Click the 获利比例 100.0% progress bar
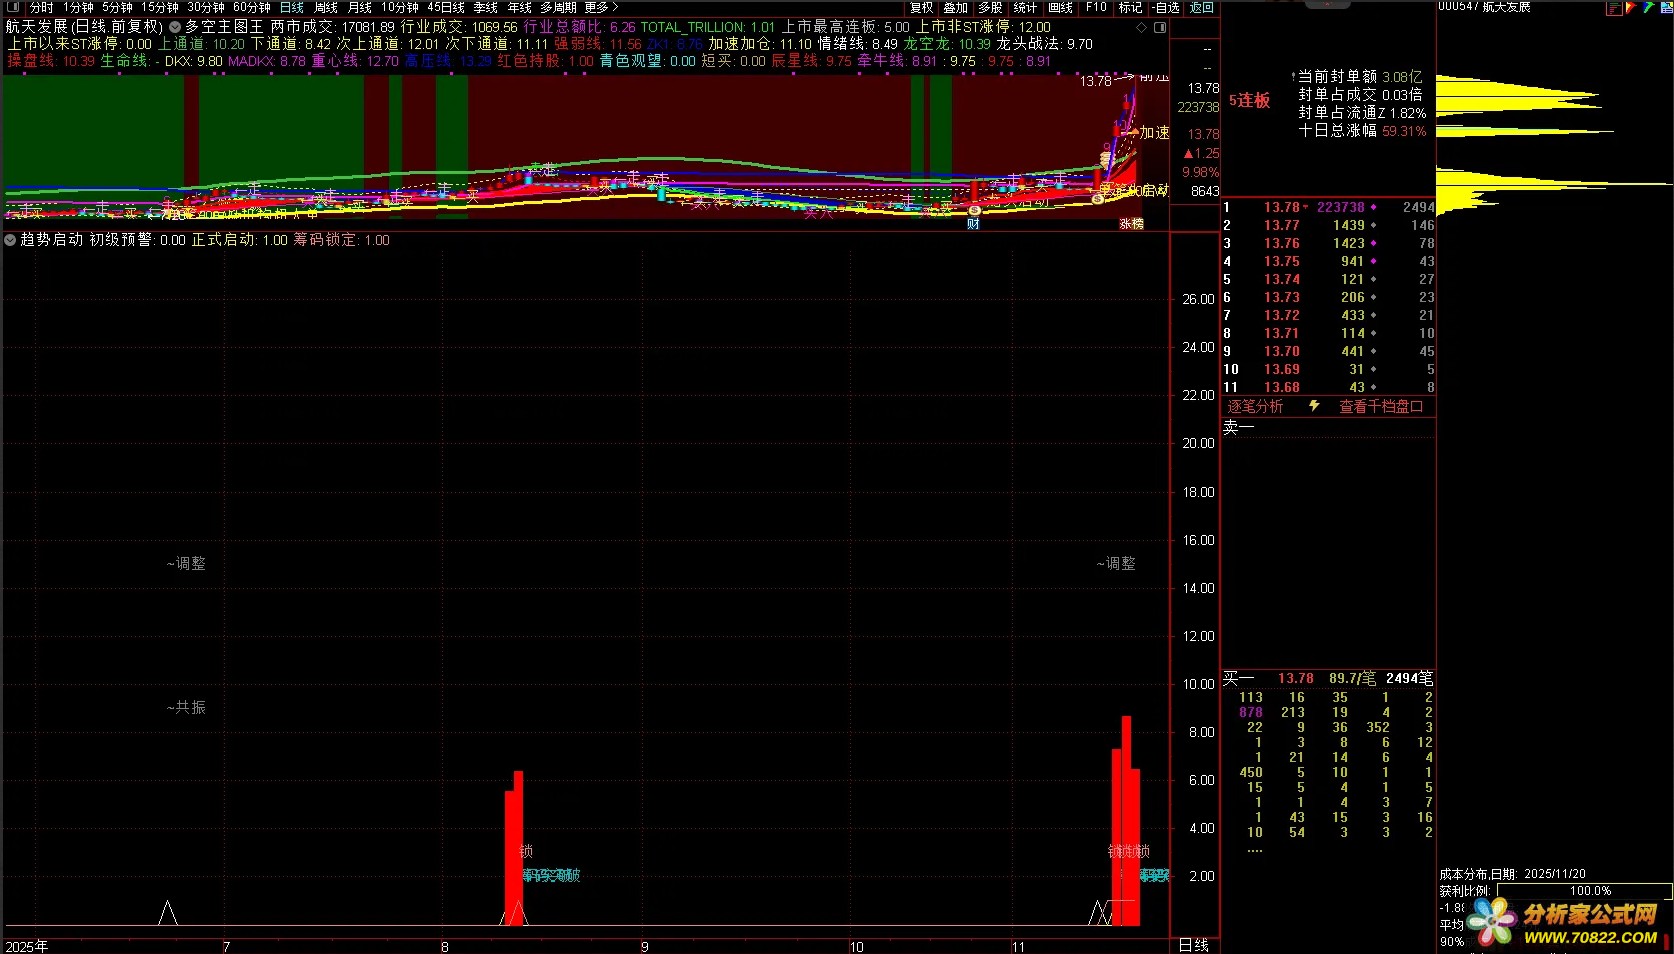 pos(1583,890)
